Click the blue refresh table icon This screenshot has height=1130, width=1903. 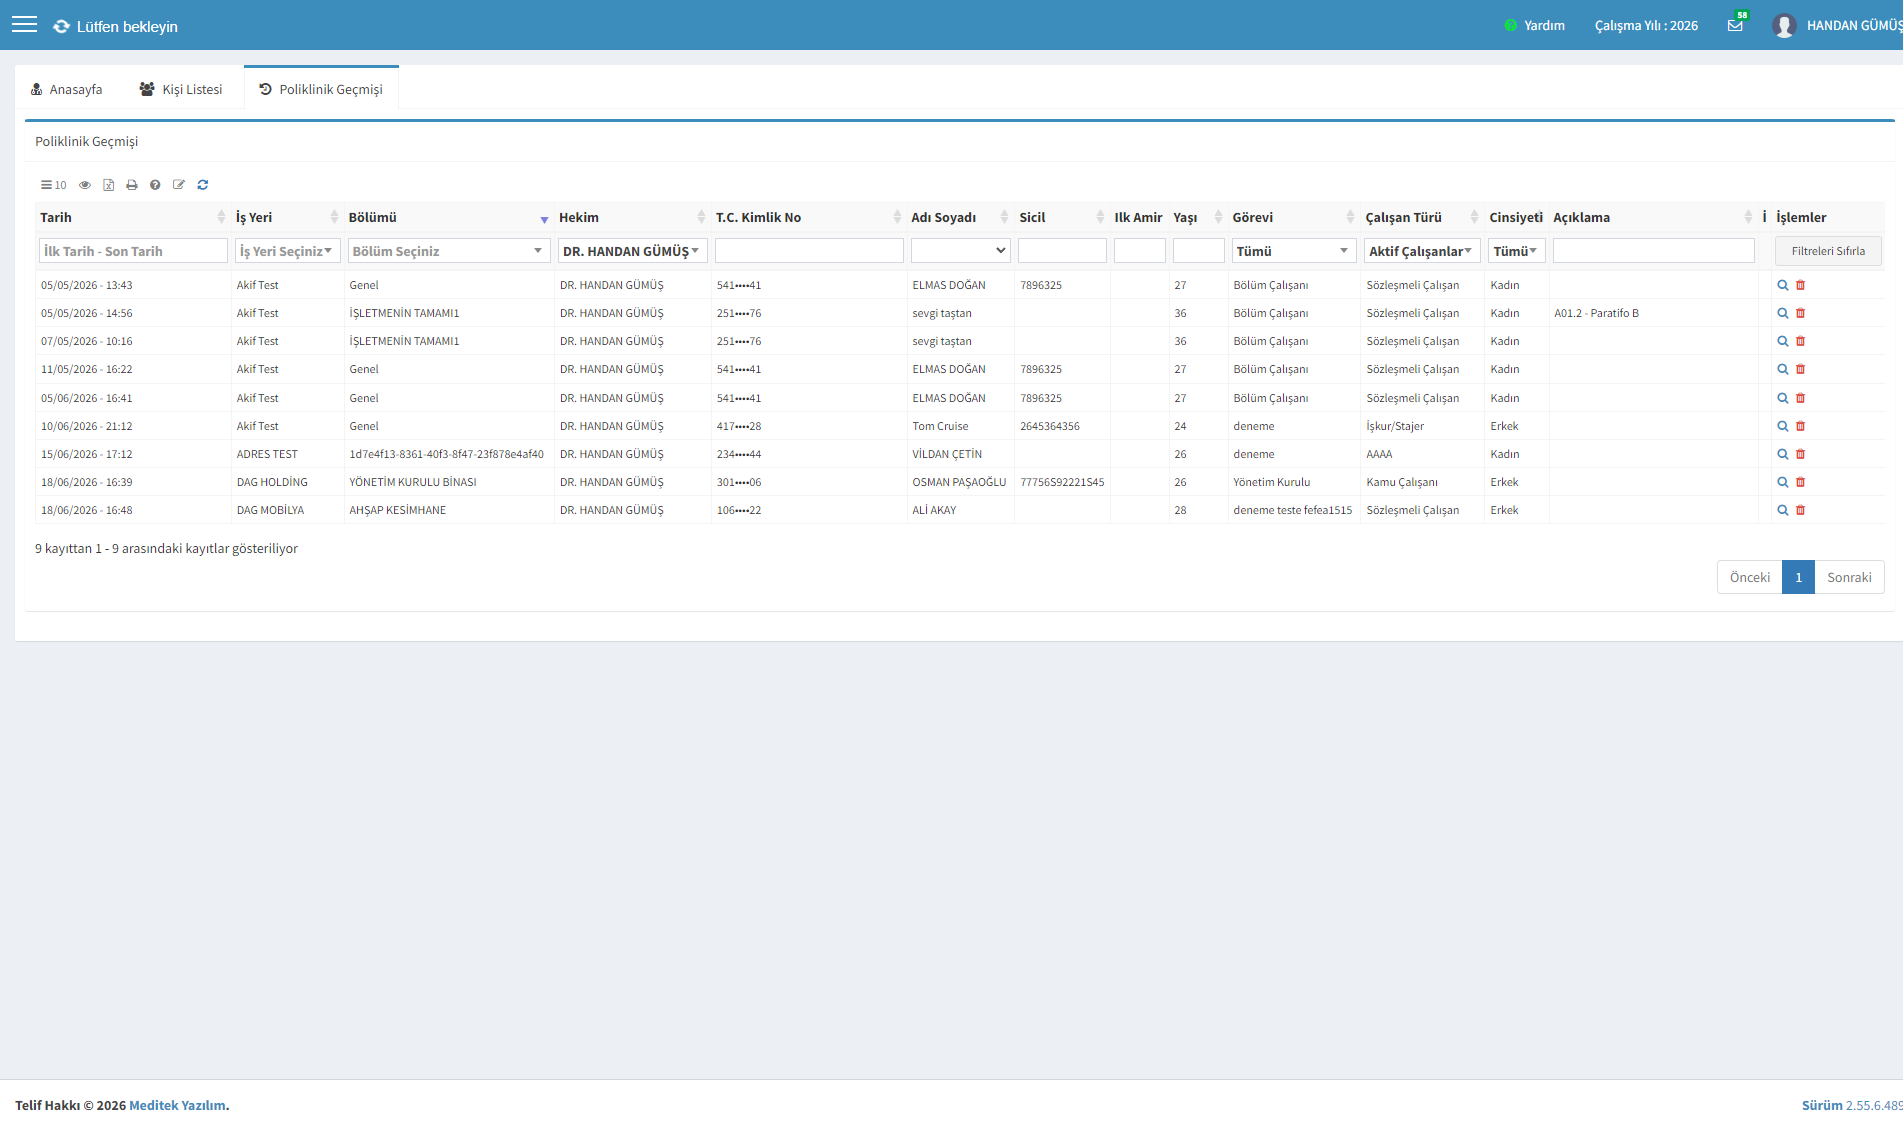click(203, 185)
